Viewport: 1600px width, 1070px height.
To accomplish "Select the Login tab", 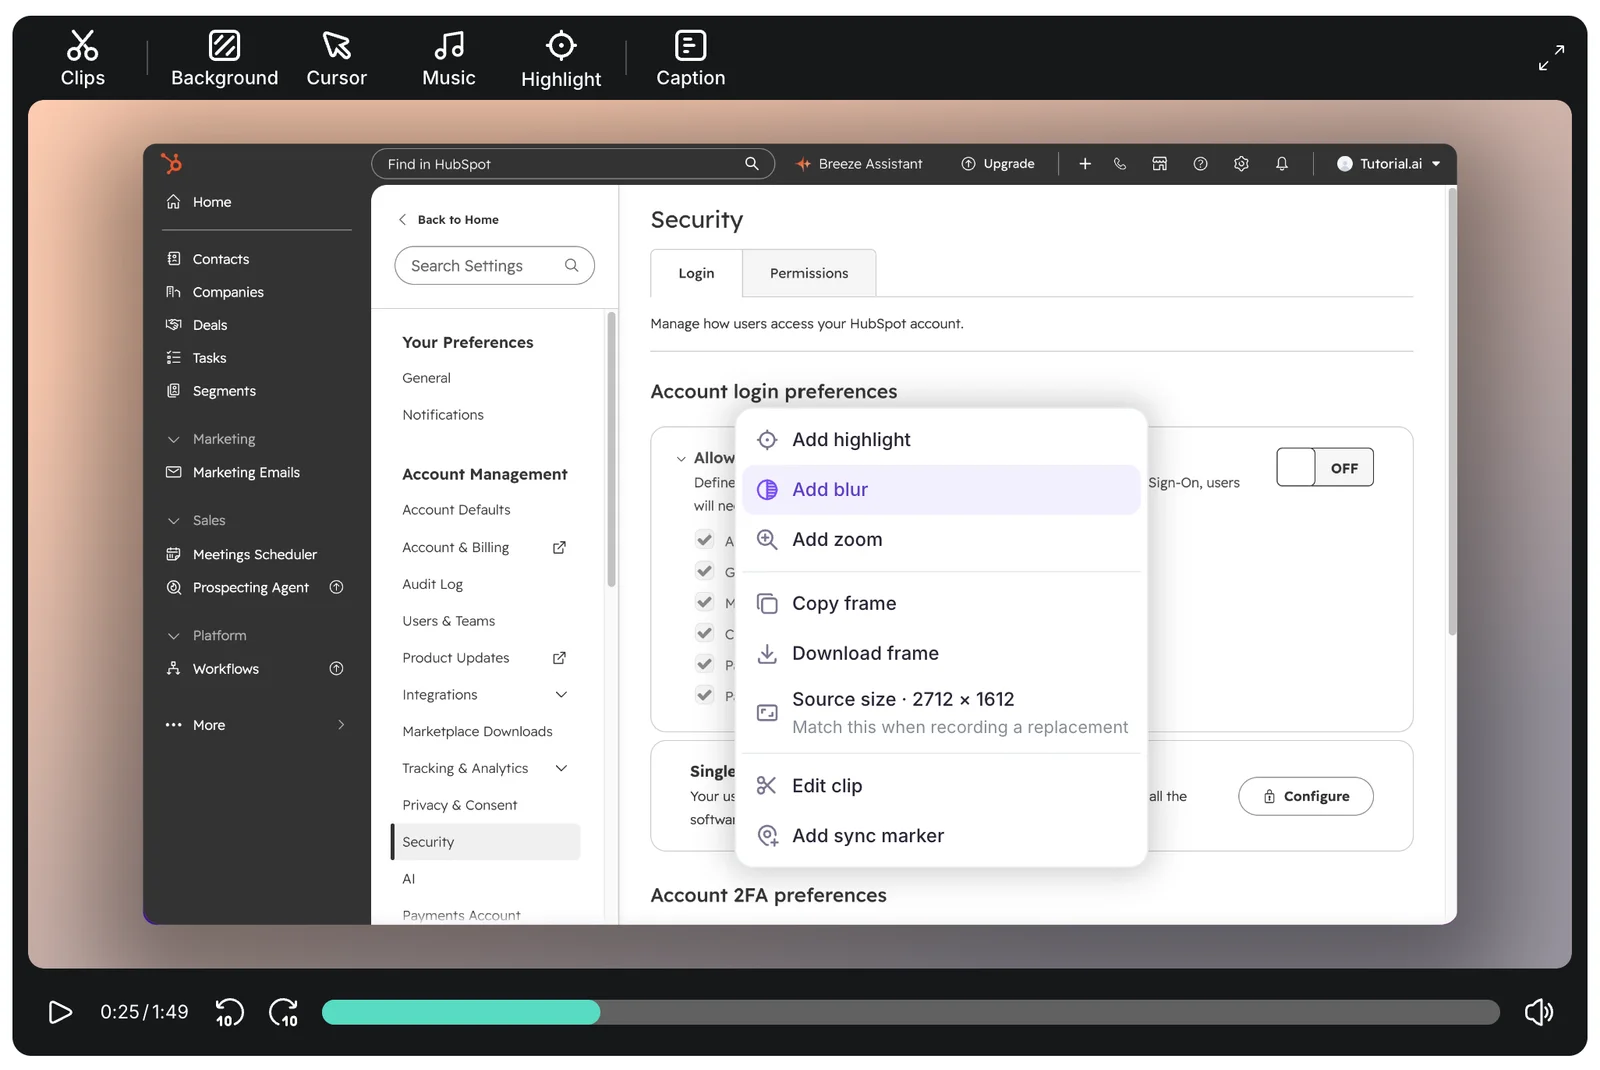I will pos(696,273).
